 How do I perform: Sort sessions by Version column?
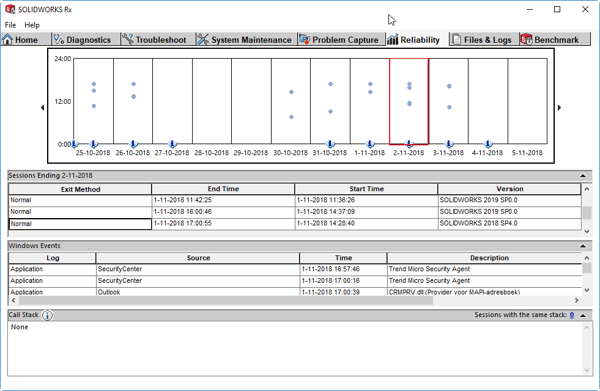coord(510,189)
